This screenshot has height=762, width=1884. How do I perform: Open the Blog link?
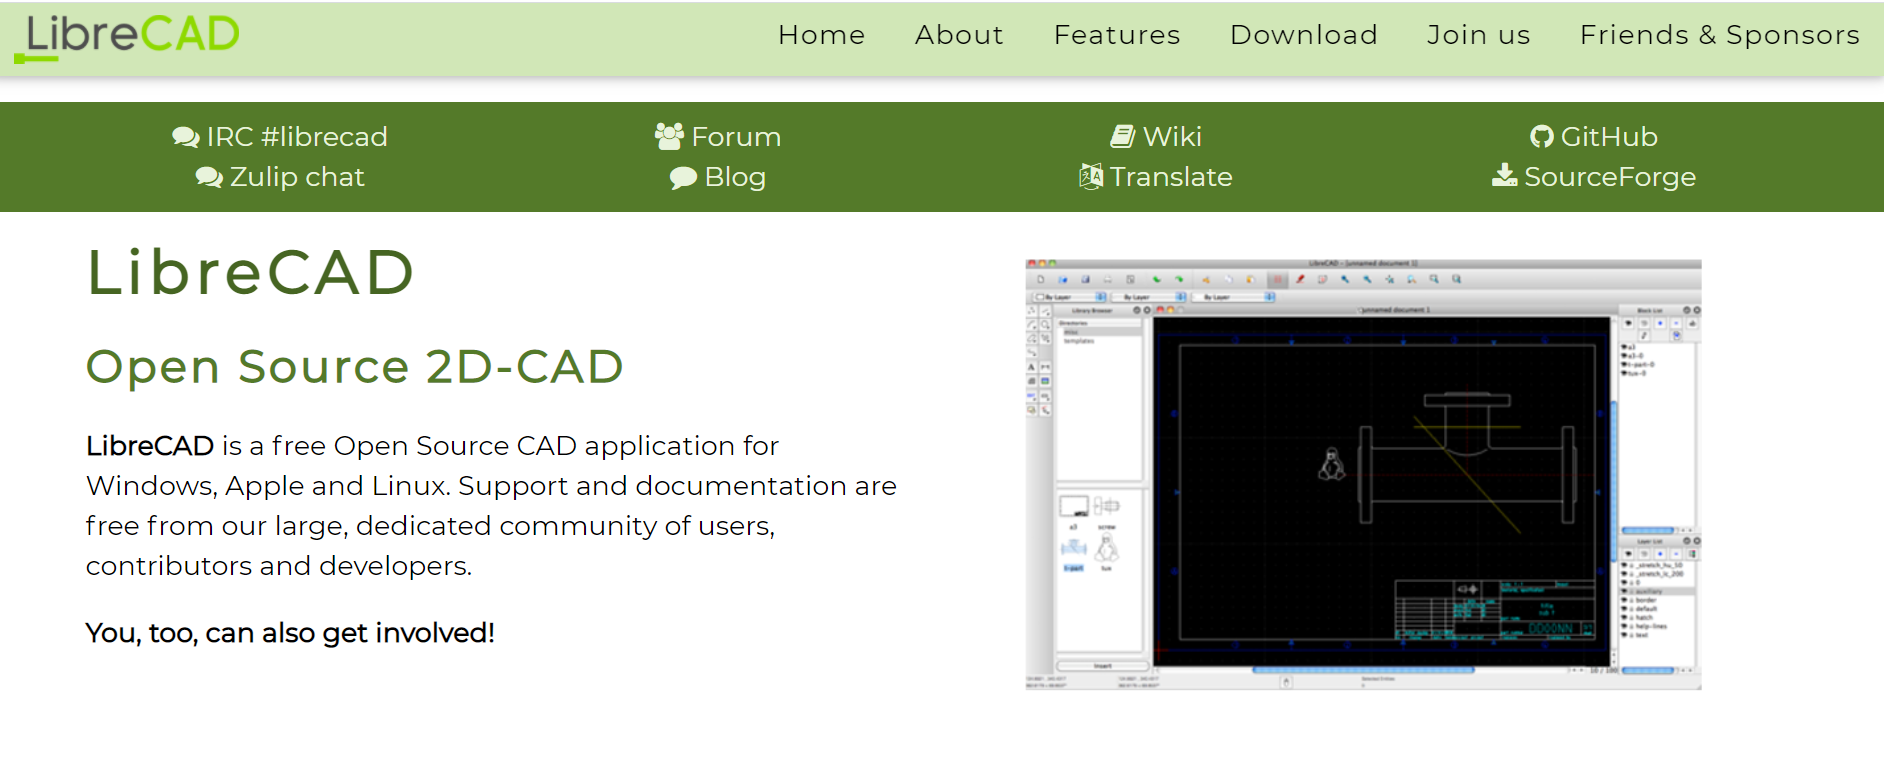735,177
